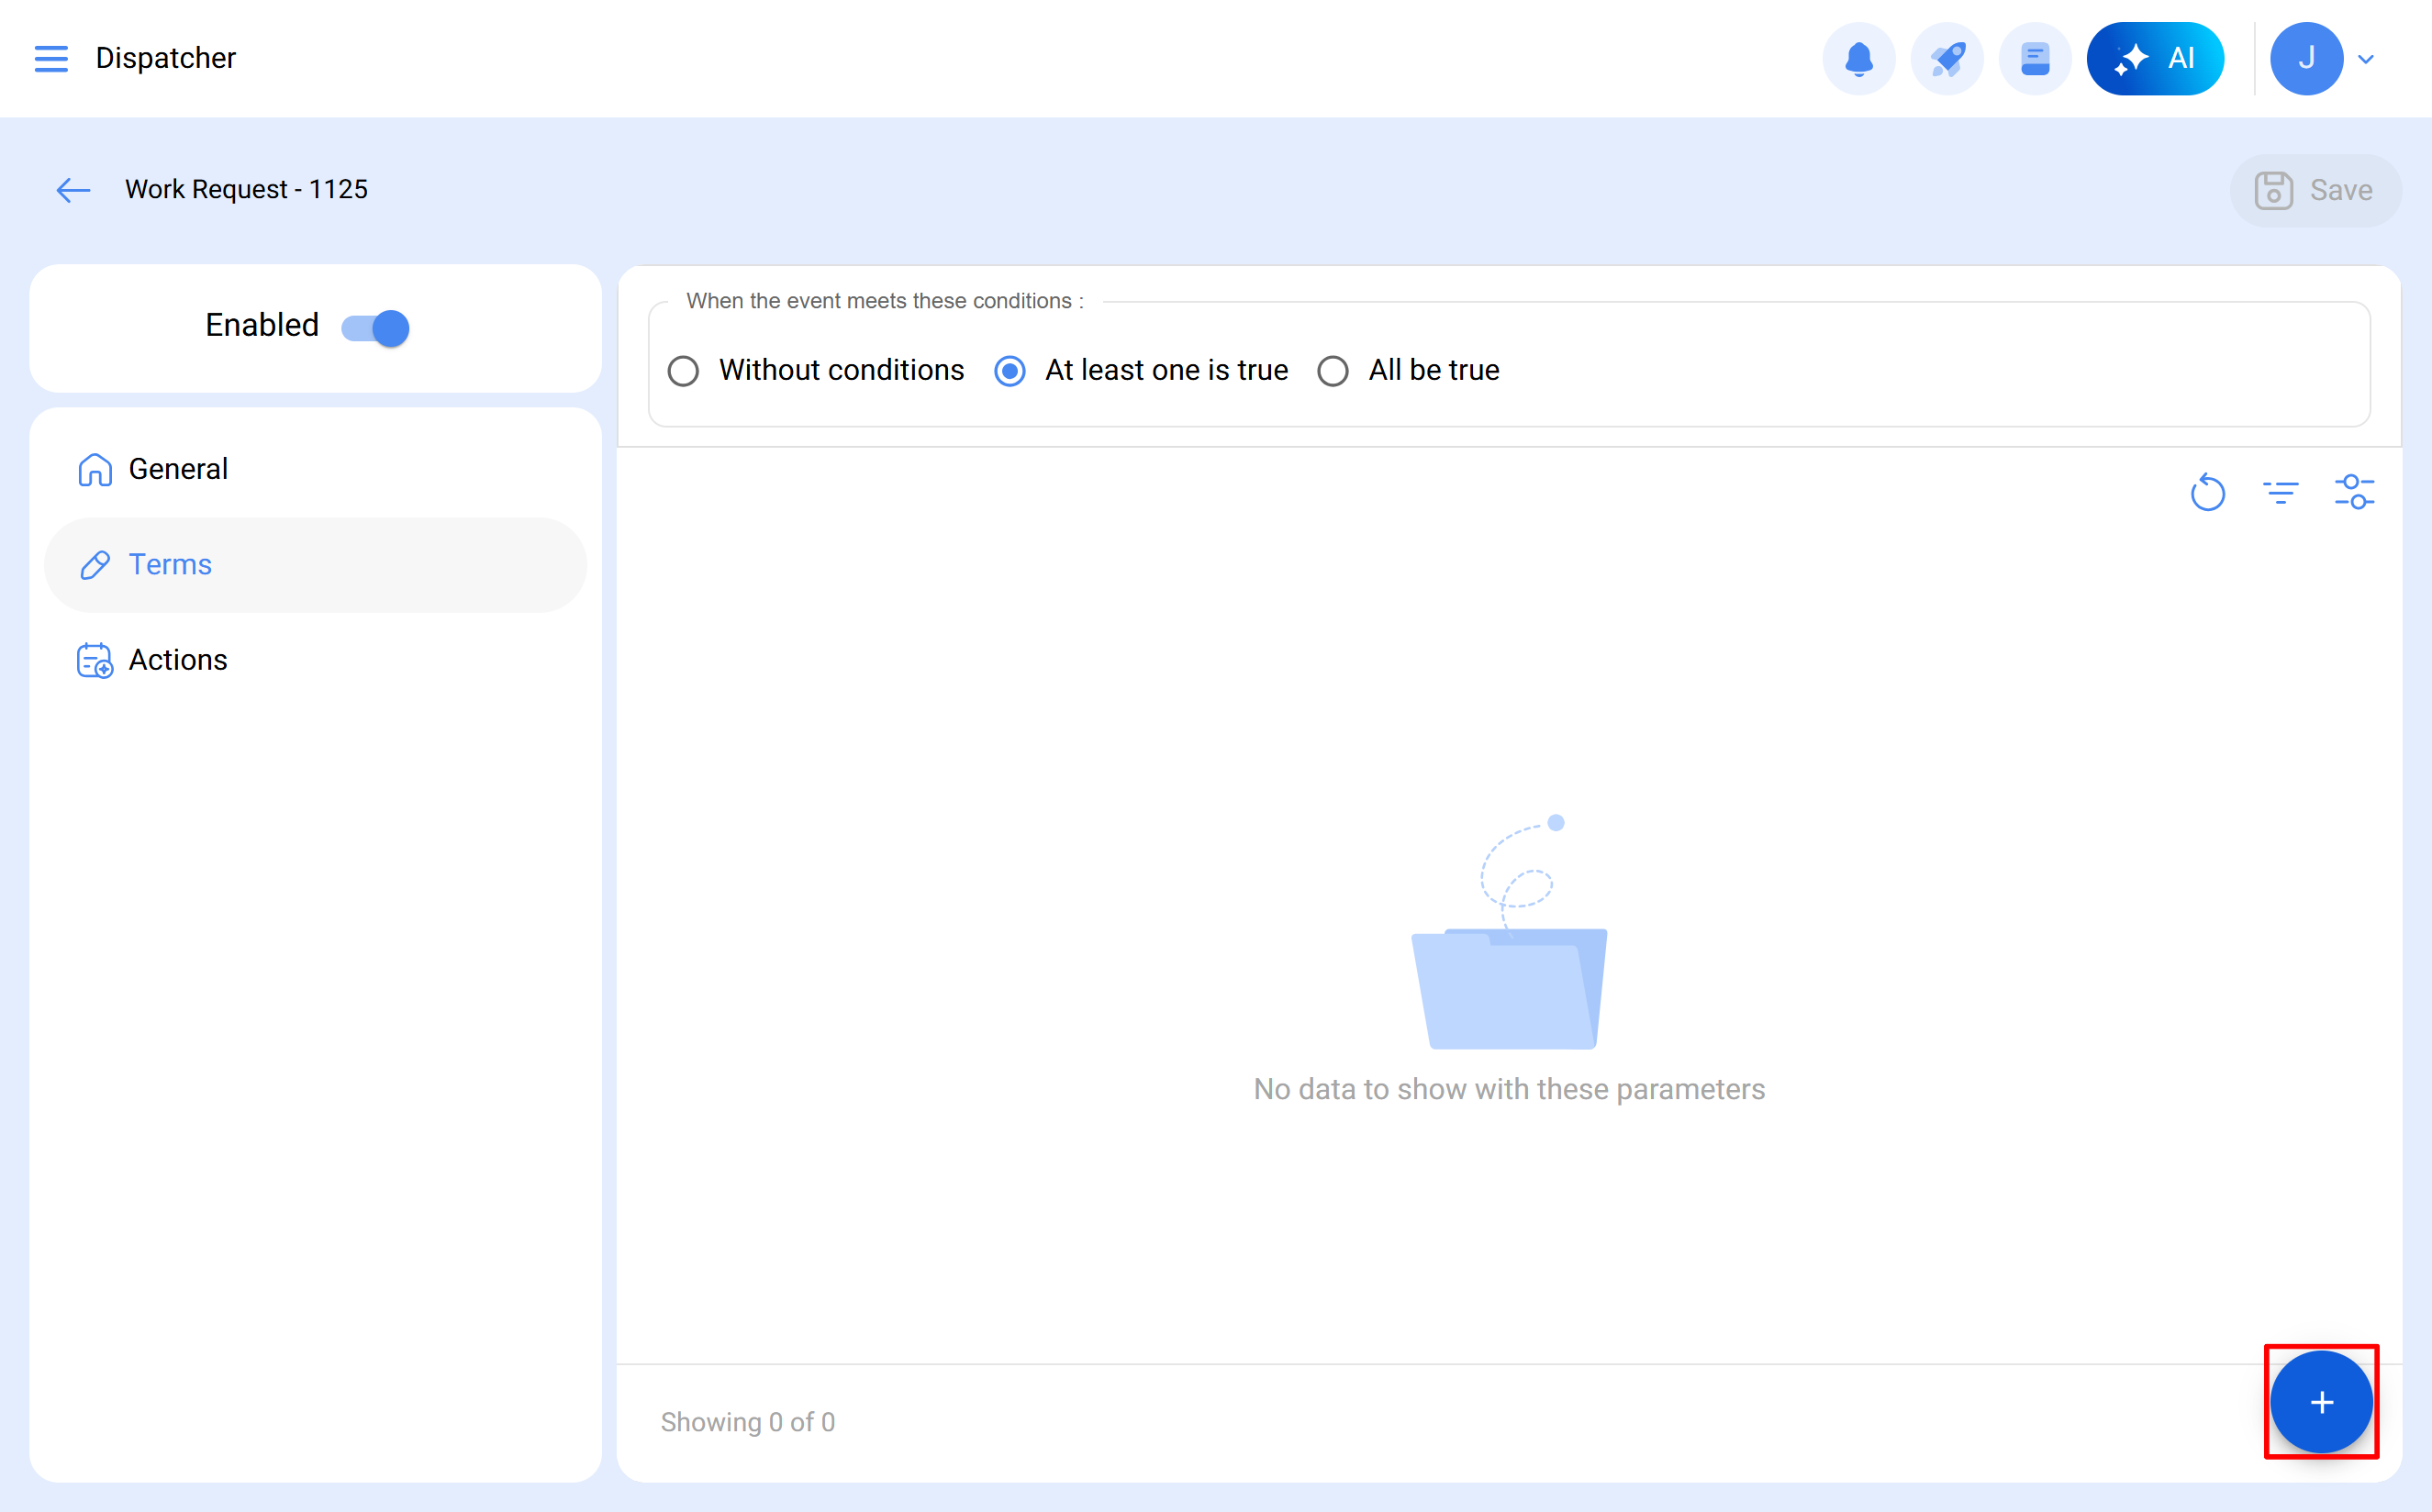Open the documentation book icon
Image resolution: width=2432 pixels, height=1512 pixels.
[x=2034, y=59]
